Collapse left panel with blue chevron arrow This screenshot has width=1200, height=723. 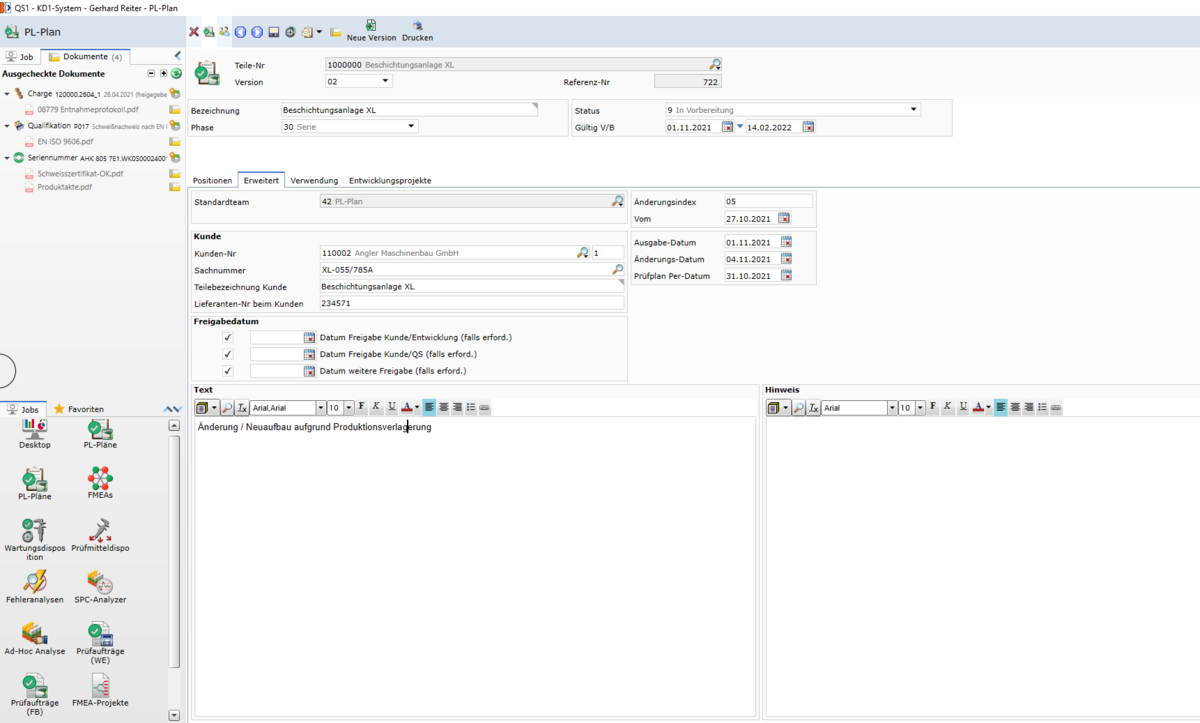tap(178, 56)
